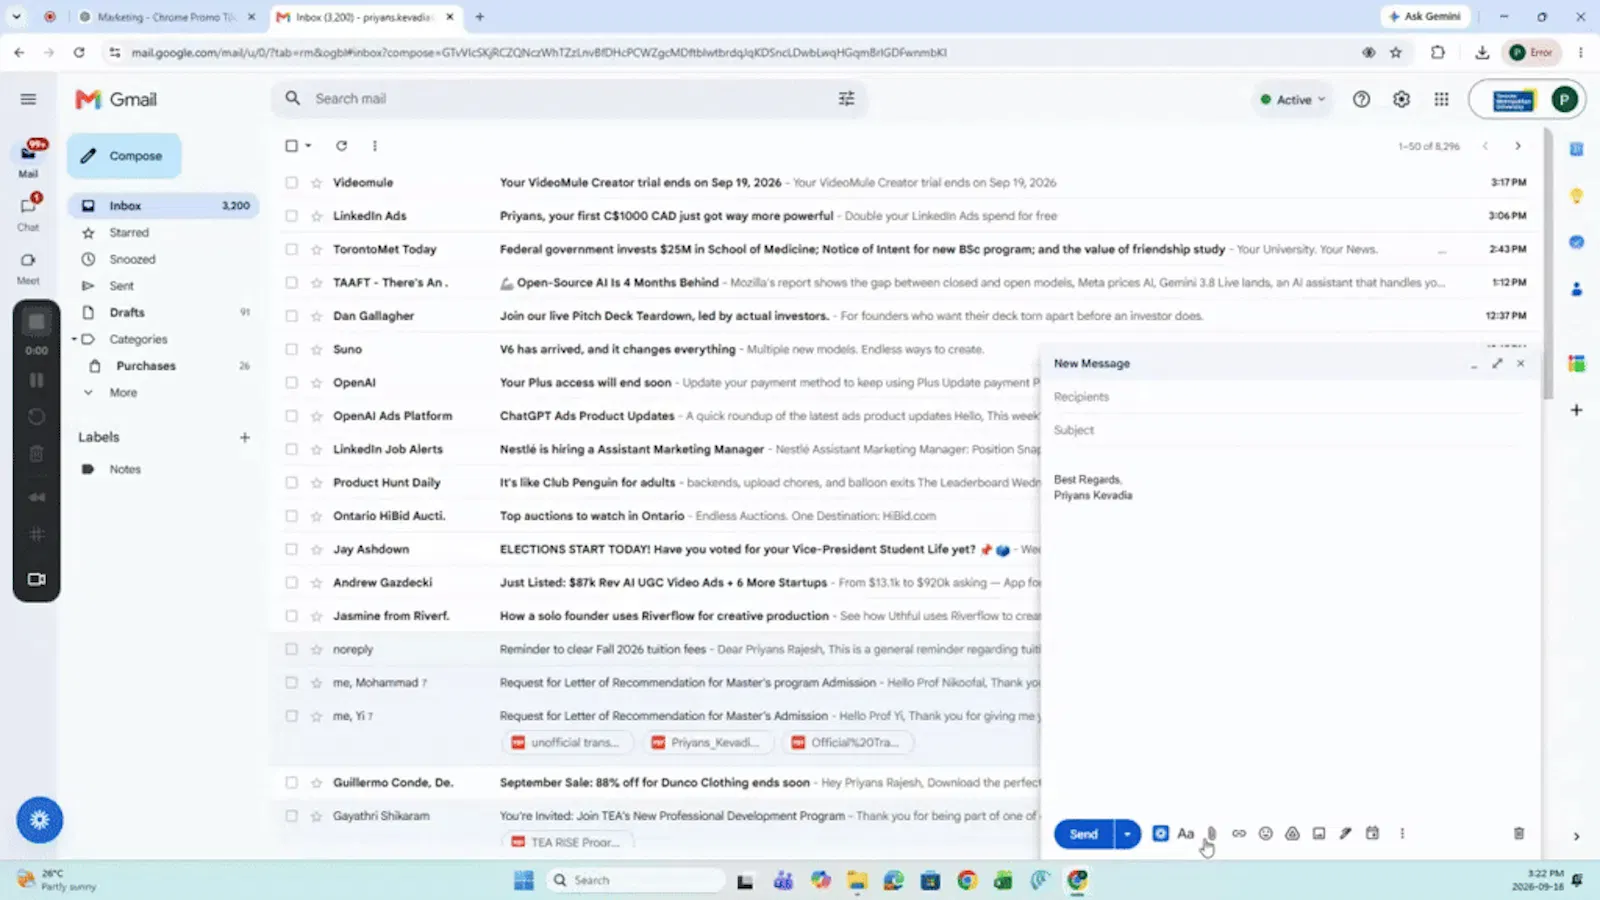Toggle the main menu hamburger
Screen dimensions: 1600x900
[28, 99]
